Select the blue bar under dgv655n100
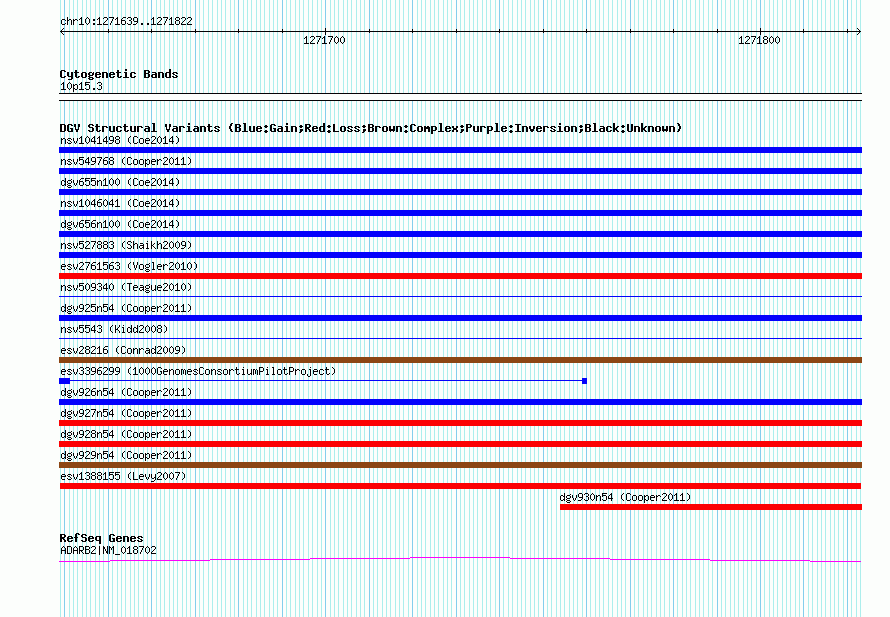890x617 pixels. tap(460, 192)
